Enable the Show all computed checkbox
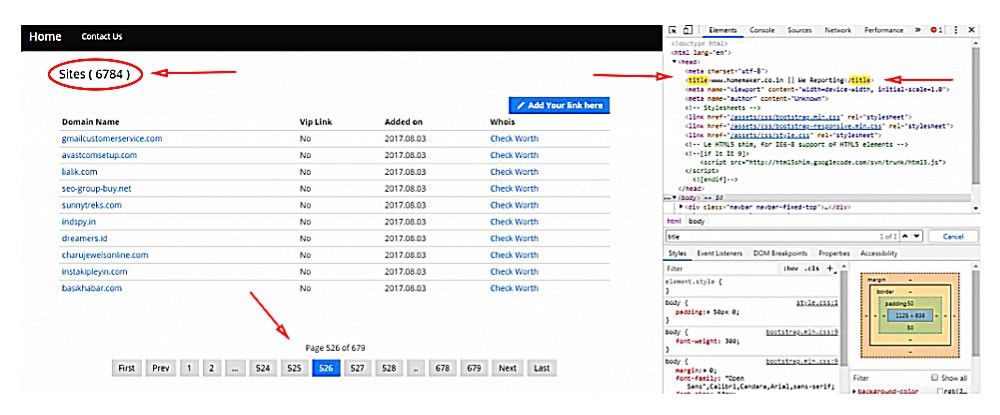 [935, 377]
